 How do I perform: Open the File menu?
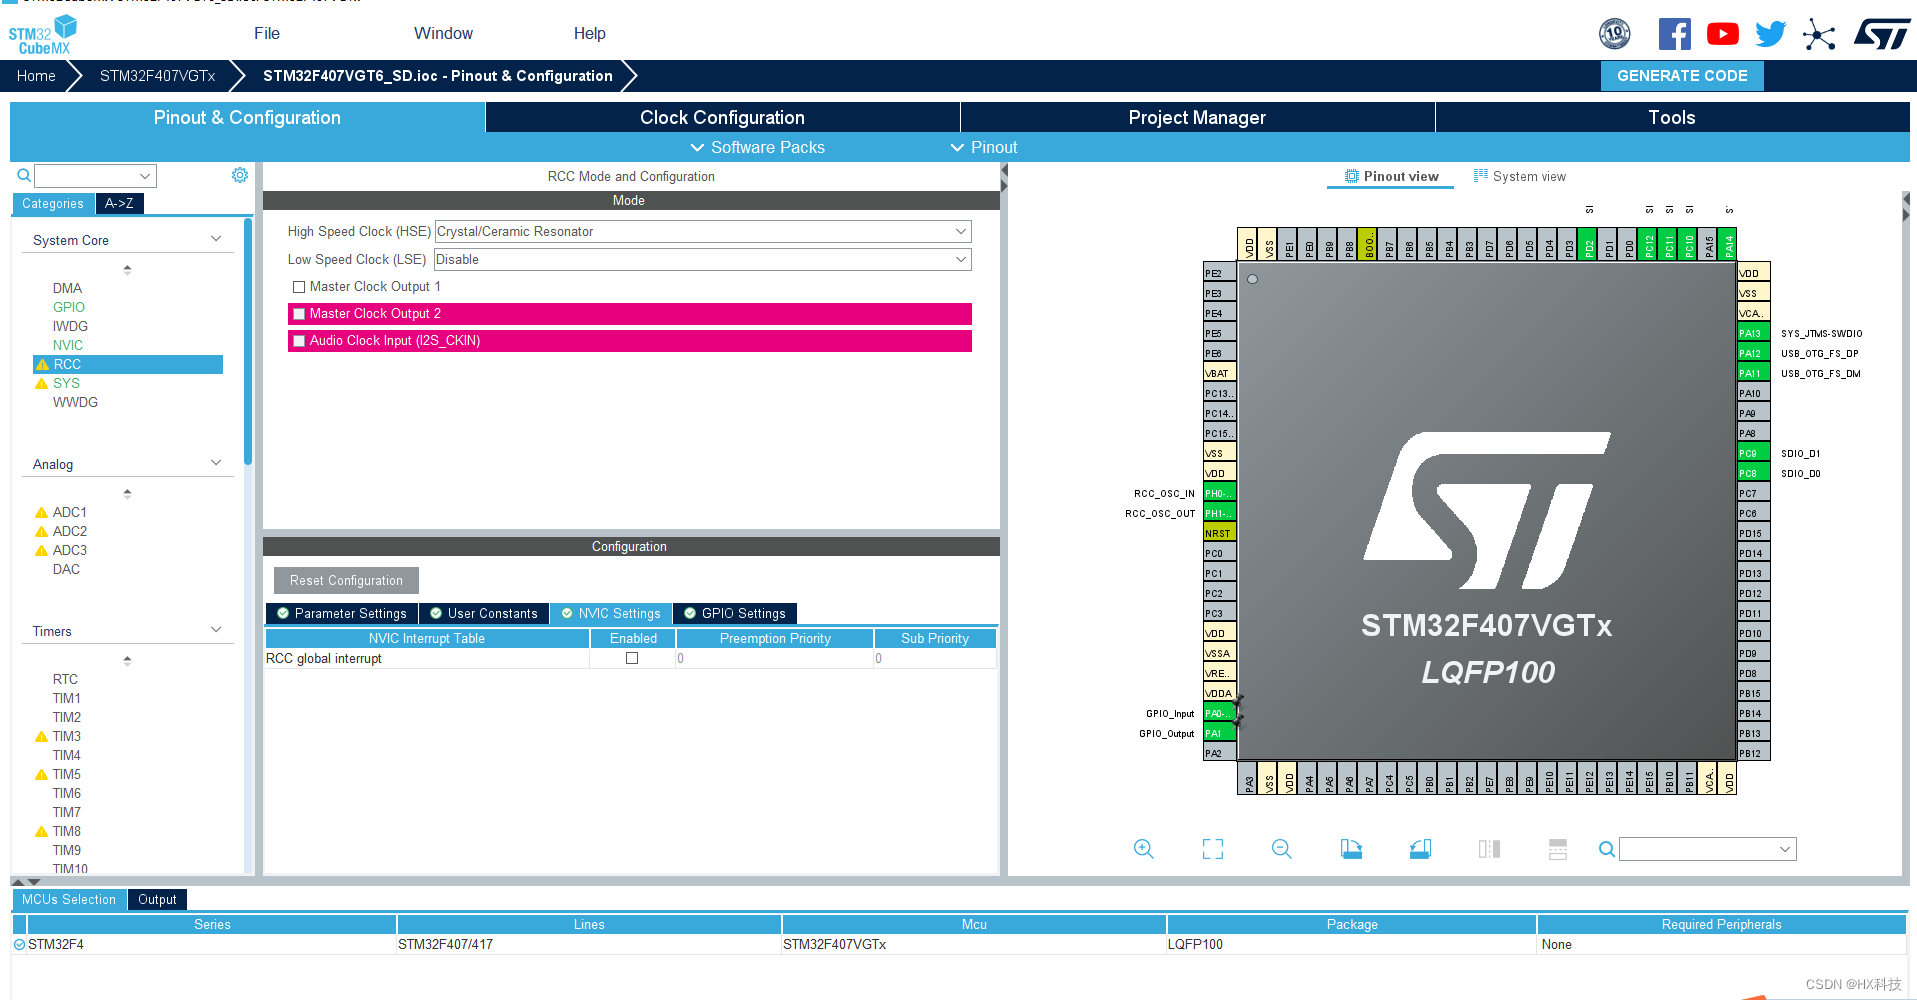click(267, 33)
